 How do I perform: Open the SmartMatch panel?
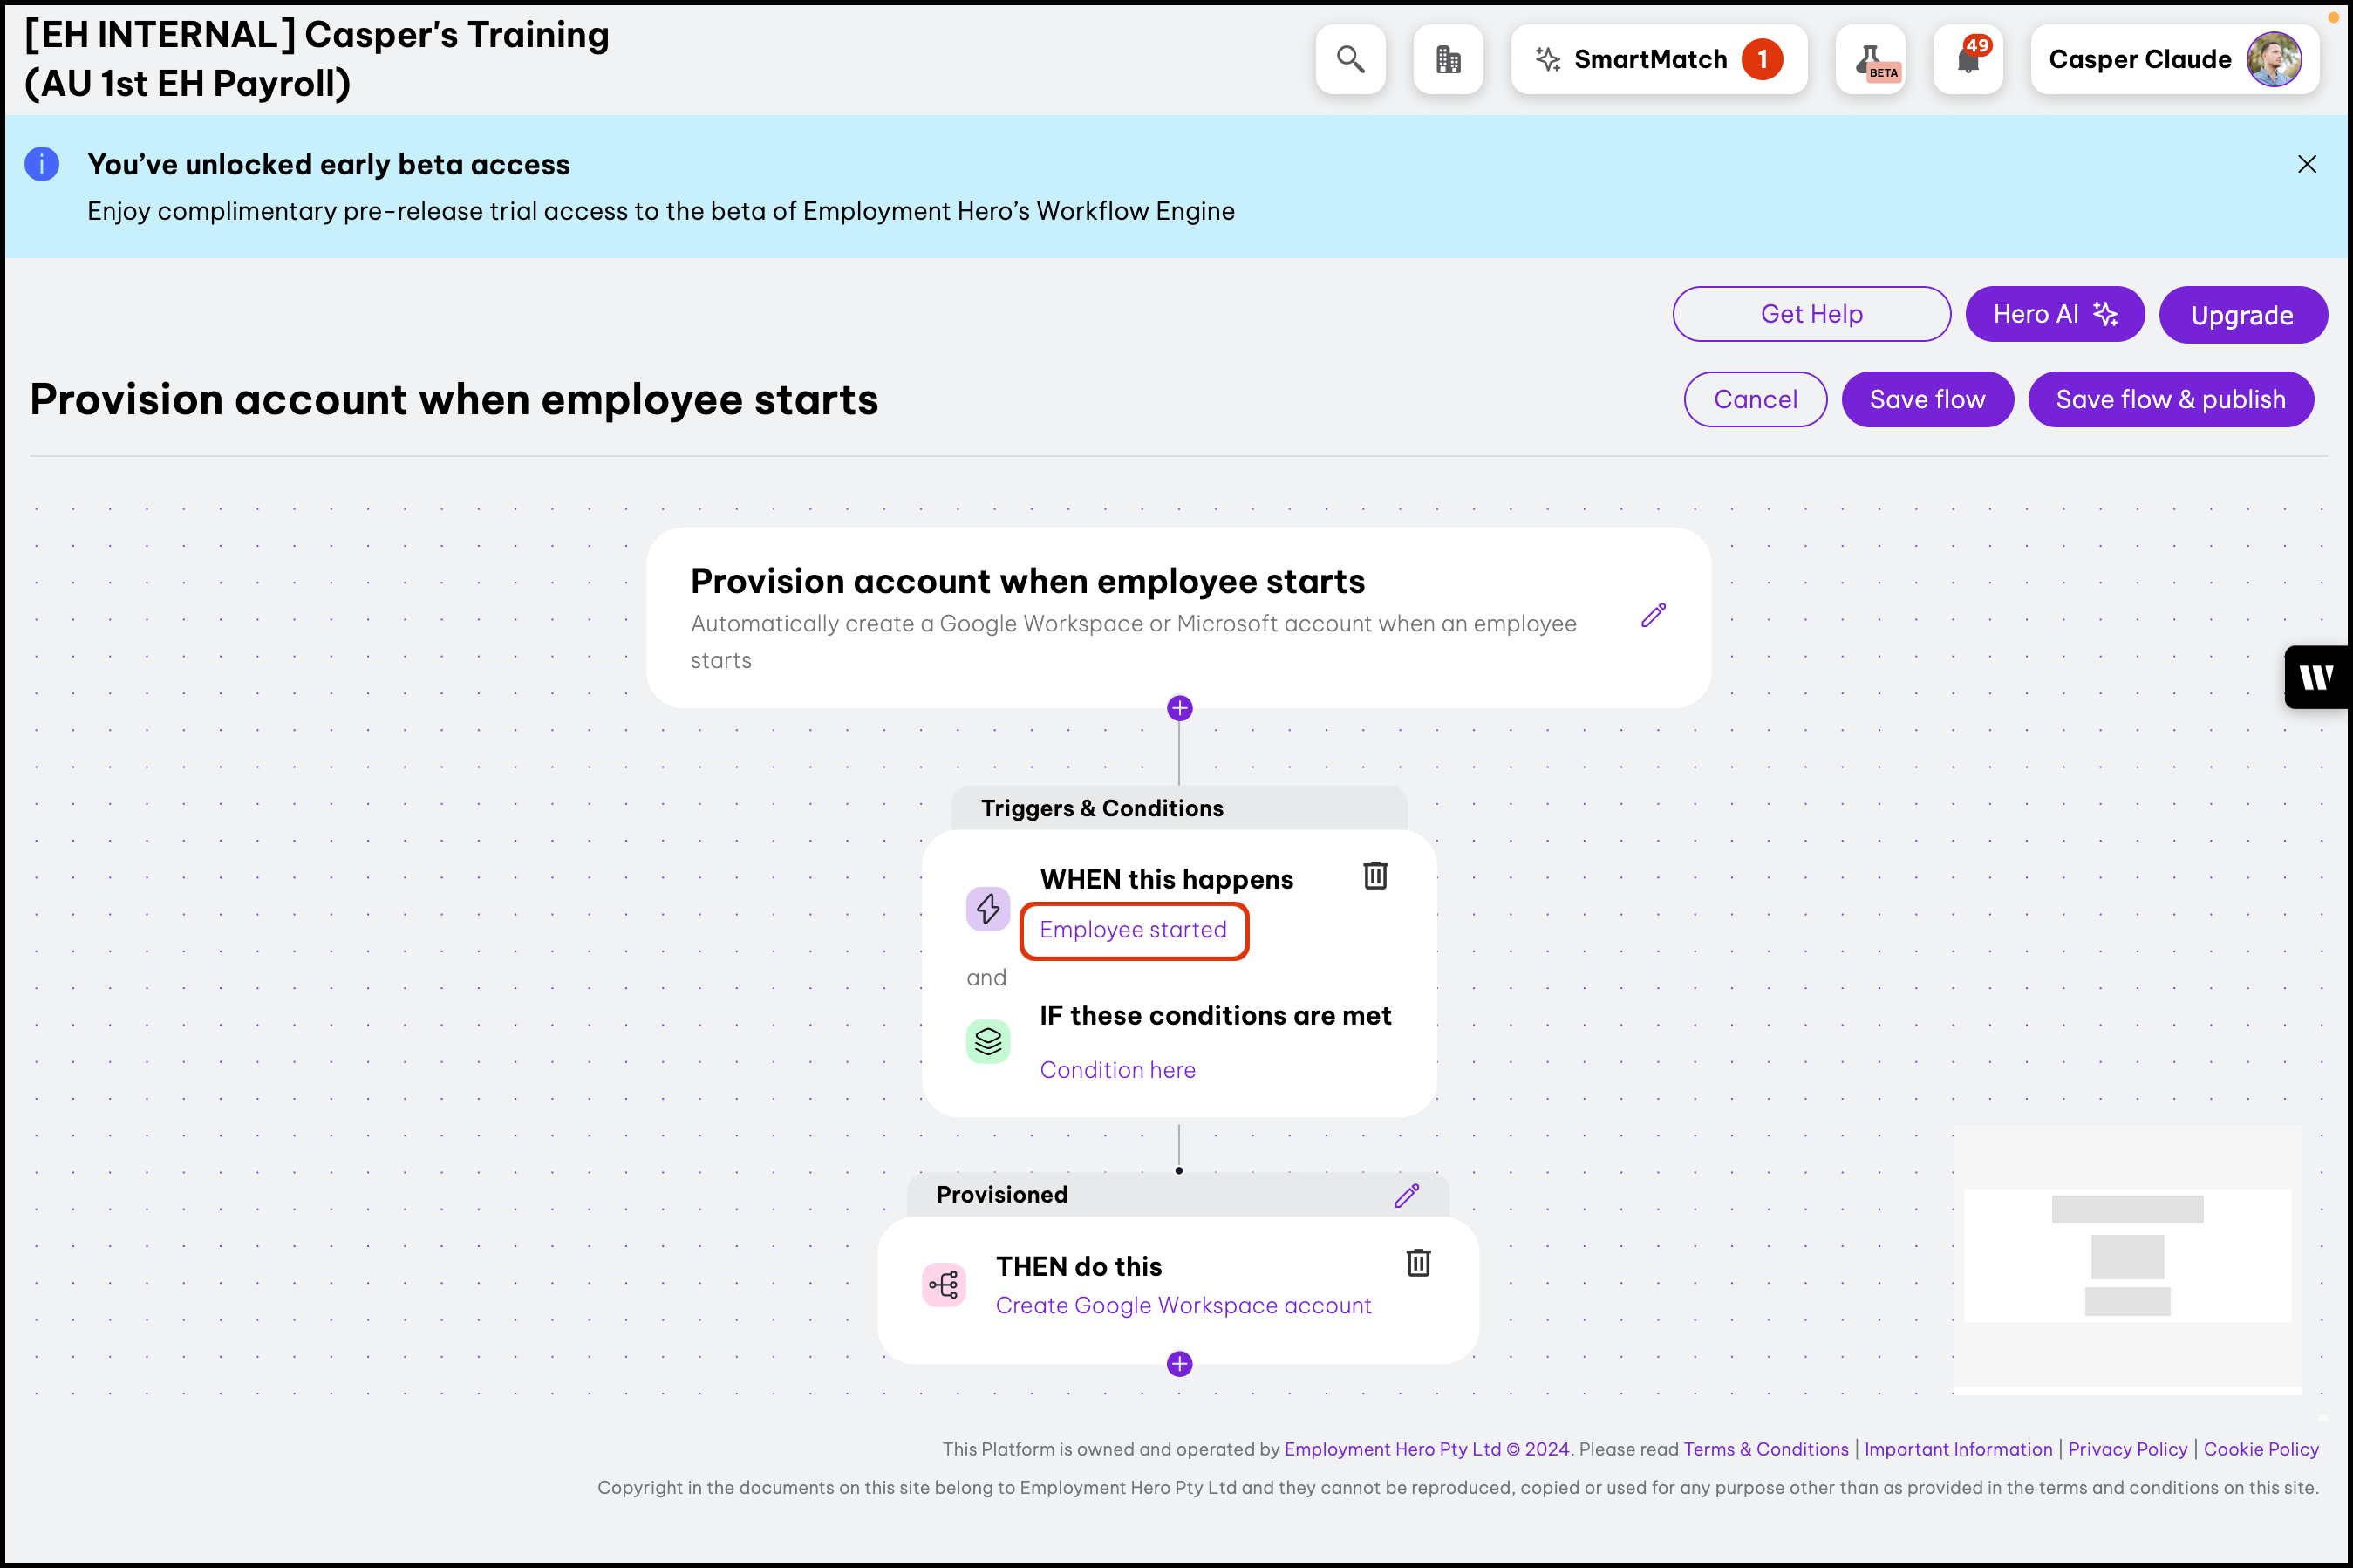tap(1658, 60)
